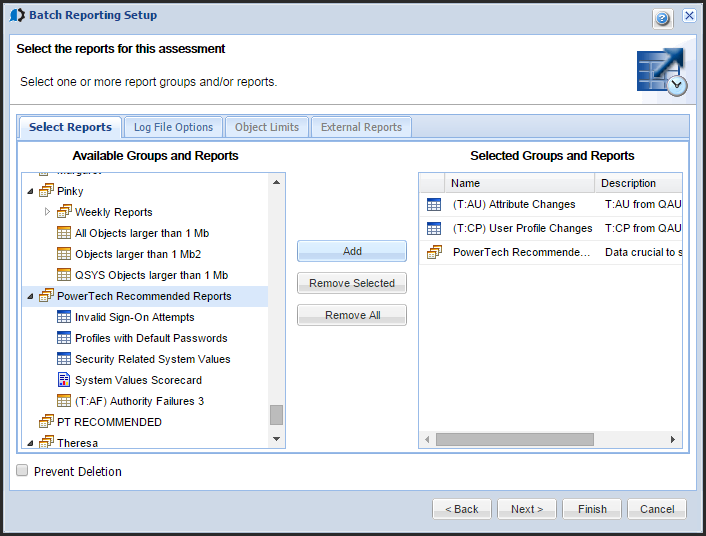Viewport: 706px width, 536px height.
Task: Click the Profiles with Default Passwords icon
Action: [x=64, y=338]
